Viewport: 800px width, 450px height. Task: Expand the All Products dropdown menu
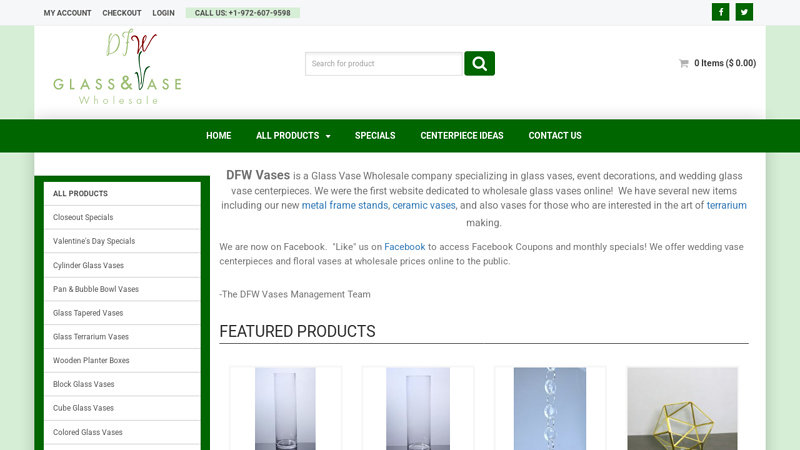click(293, 136)
